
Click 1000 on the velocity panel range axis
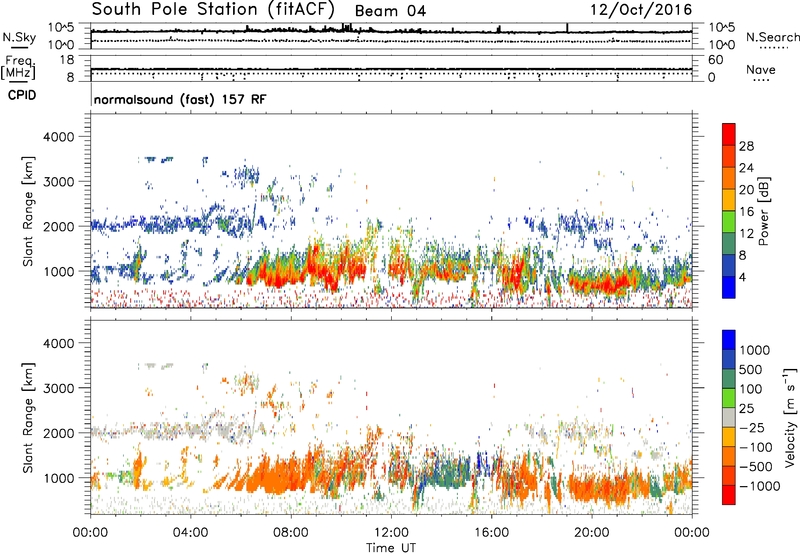click(58, 478)
